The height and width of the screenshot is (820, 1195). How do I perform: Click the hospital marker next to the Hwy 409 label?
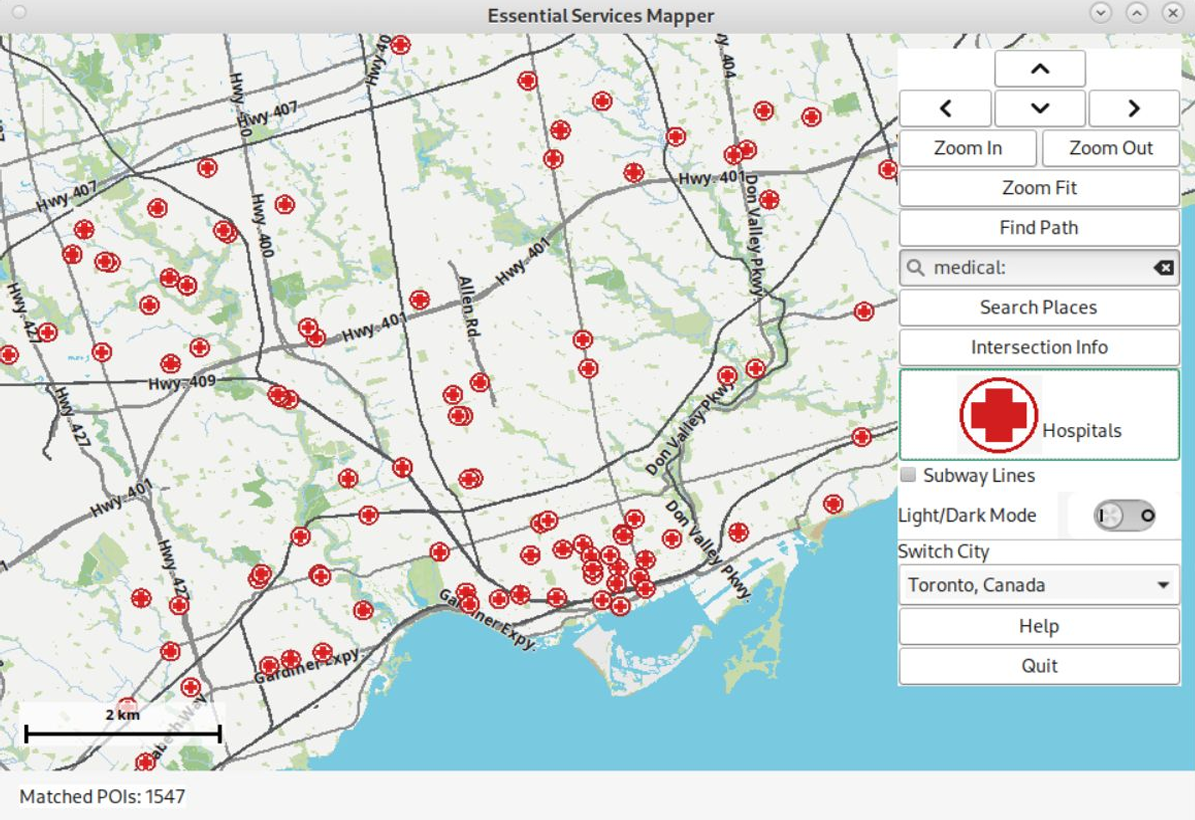(171, 364)
